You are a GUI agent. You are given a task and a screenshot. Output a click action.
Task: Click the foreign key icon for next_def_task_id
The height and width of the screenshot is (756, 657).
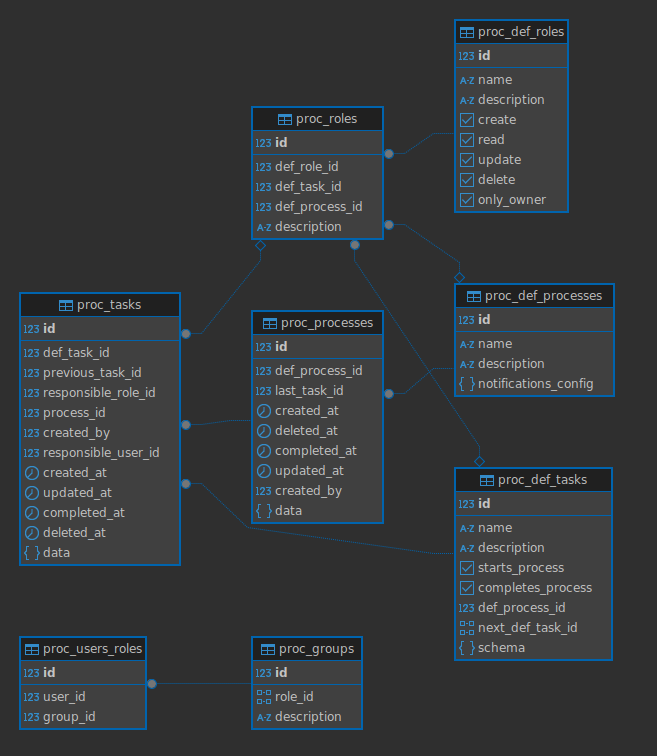(x=467, y=628)
